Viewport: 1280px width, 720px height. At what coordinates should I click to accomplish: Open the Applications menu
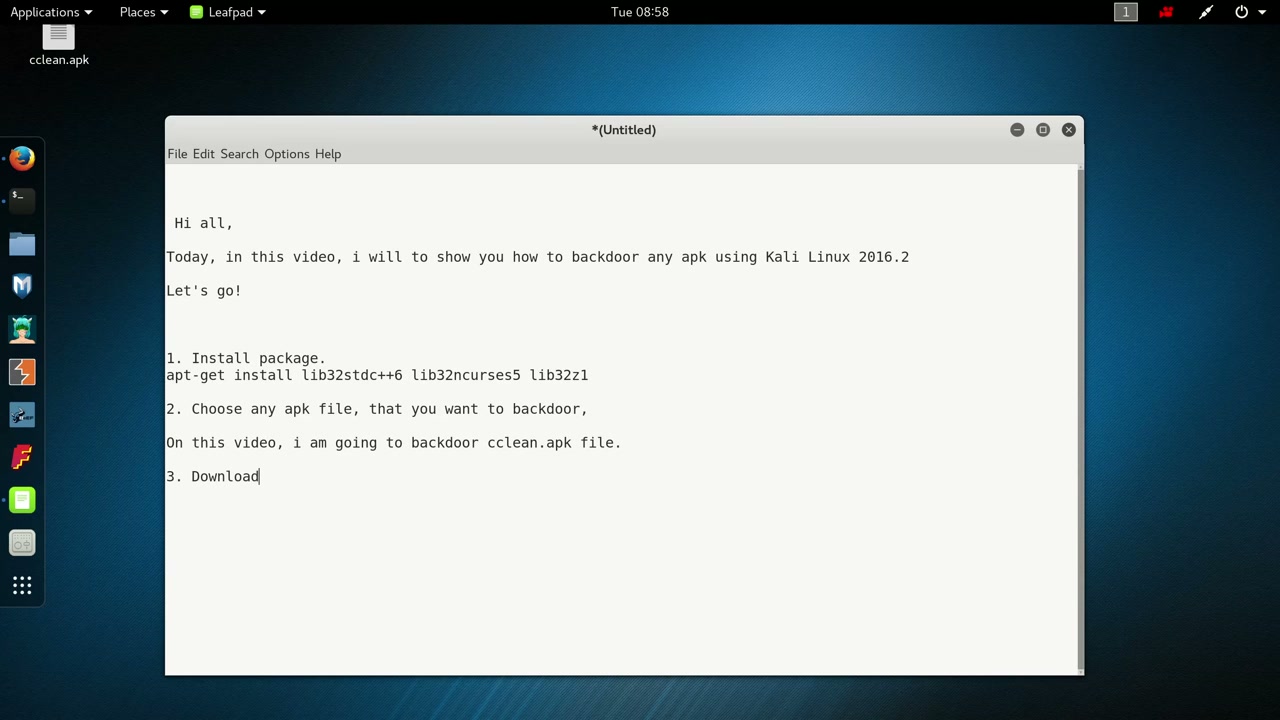[x=51, y=12]
